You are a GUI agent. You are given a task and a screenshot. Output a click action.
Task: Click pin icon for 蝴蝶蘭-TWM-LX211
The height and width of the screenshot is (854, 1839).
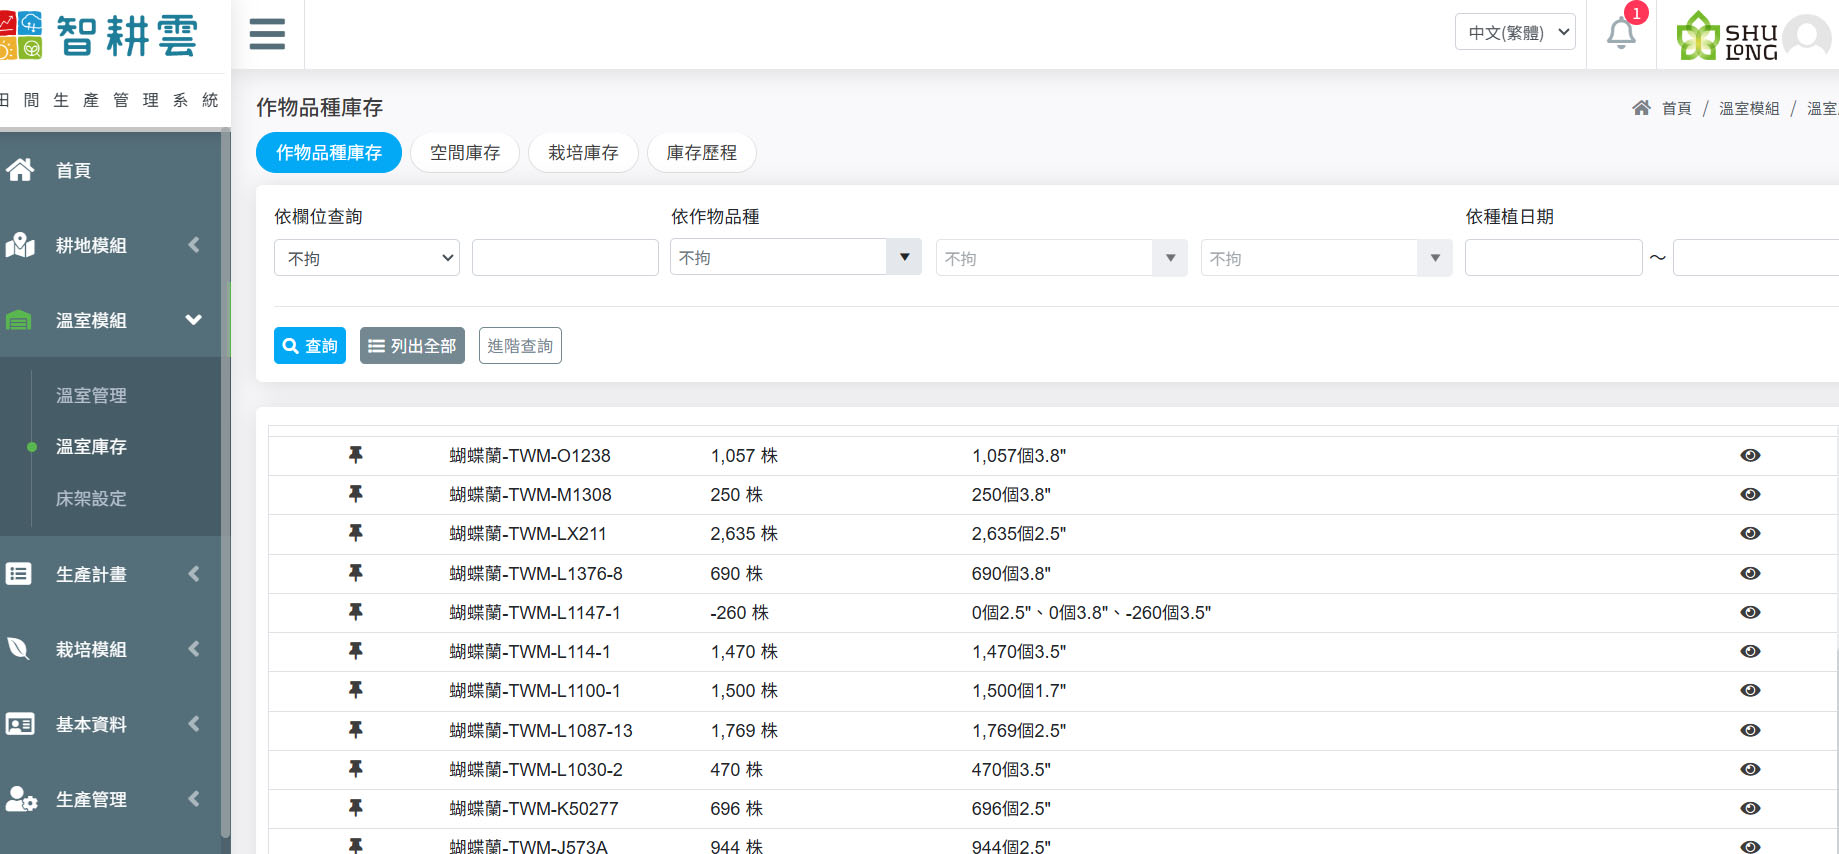coord(355,533)
